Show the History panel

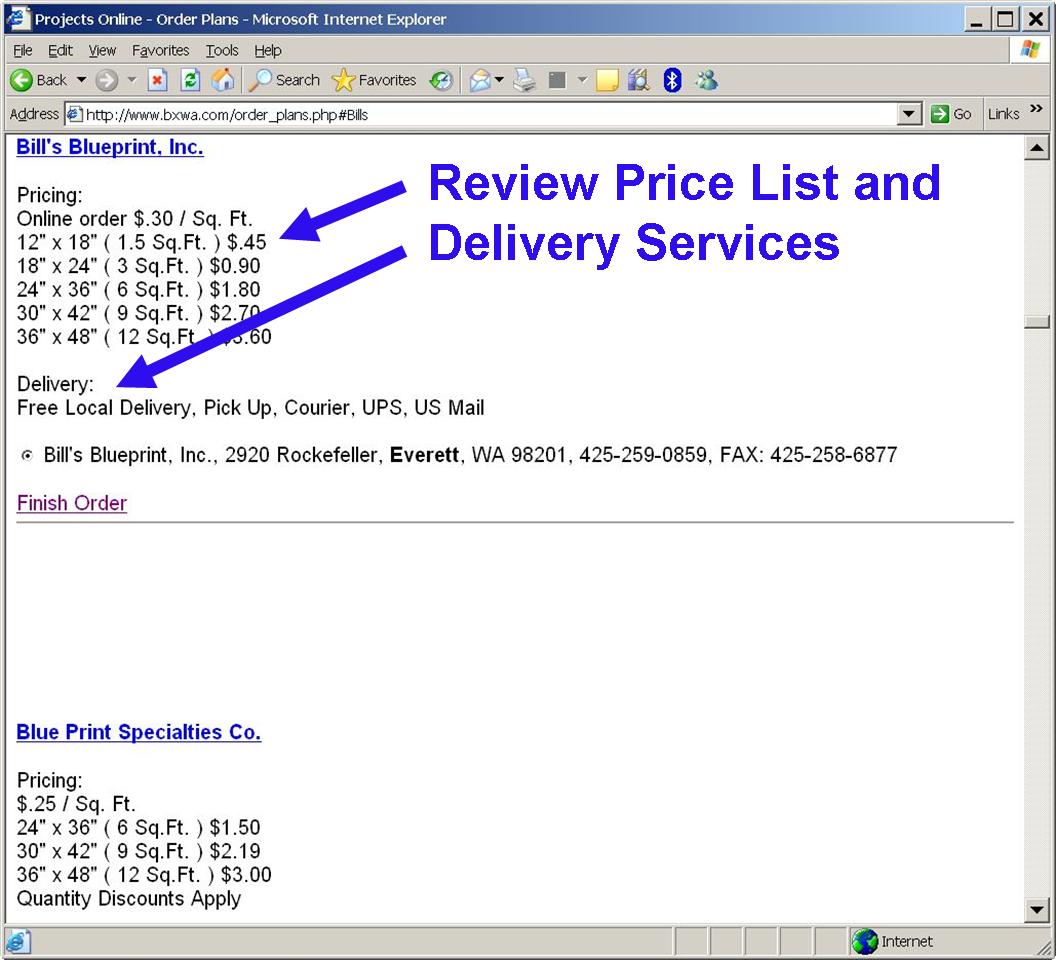[x=441, y=81]
